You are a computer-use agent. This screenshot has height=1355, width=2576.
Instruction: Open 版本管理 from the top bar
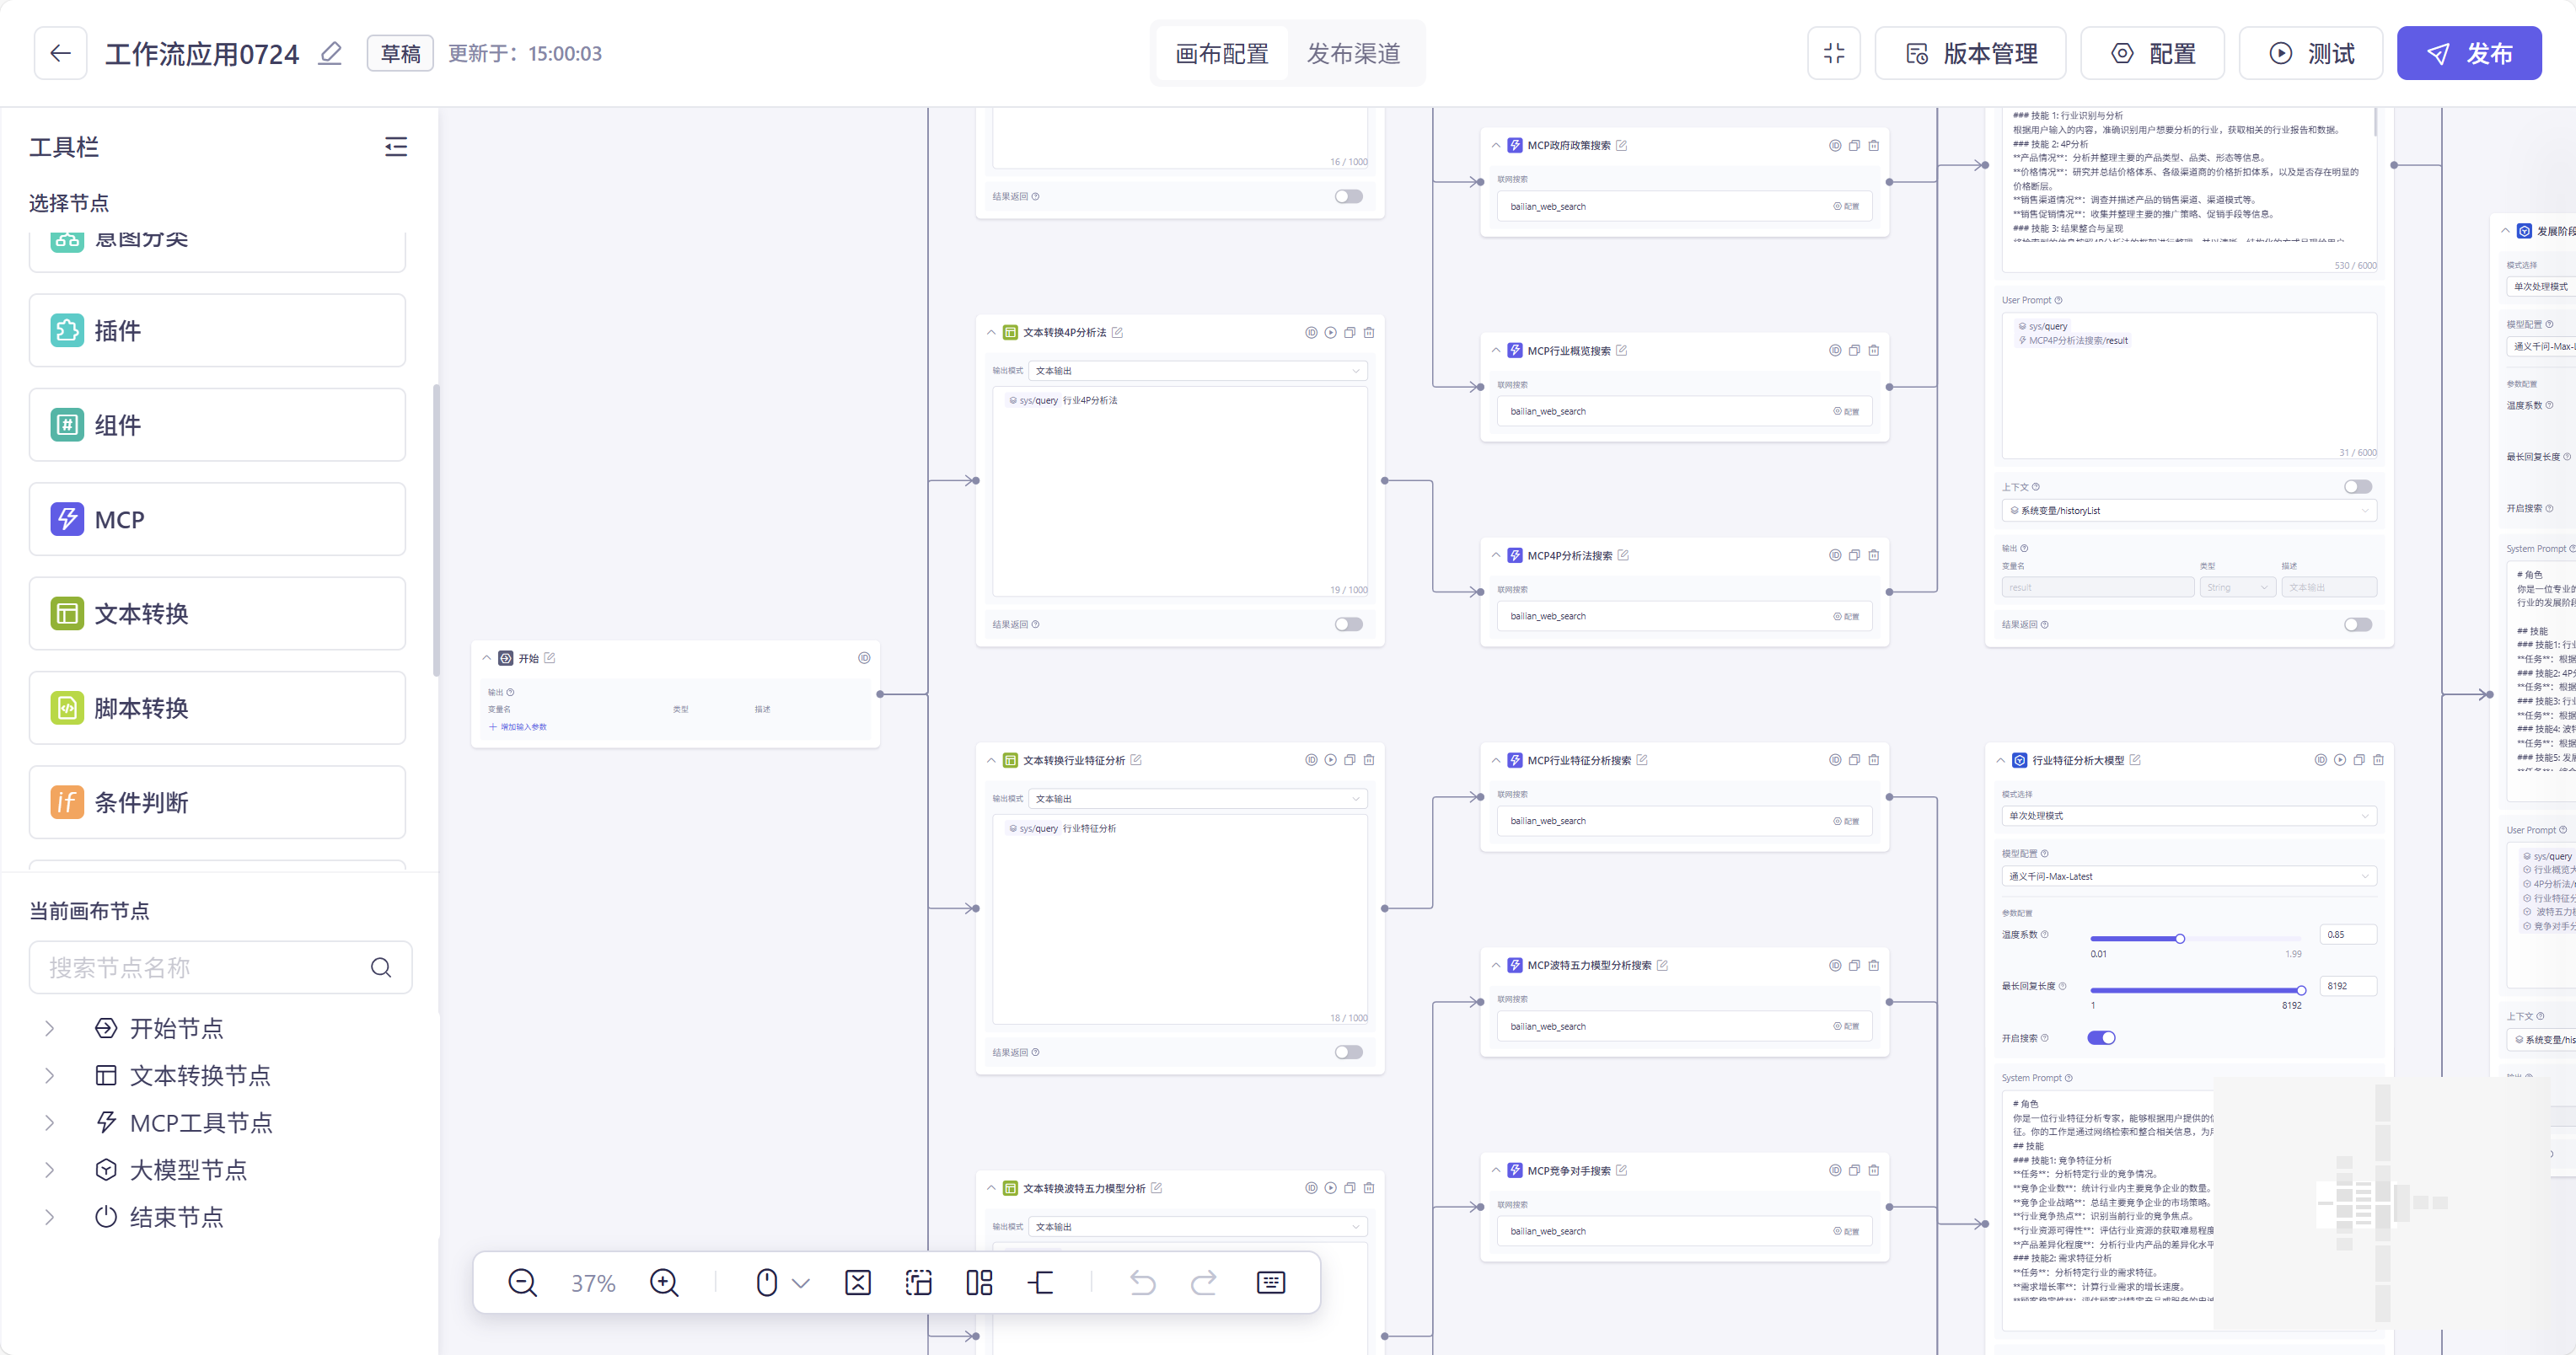point(1970,53)
